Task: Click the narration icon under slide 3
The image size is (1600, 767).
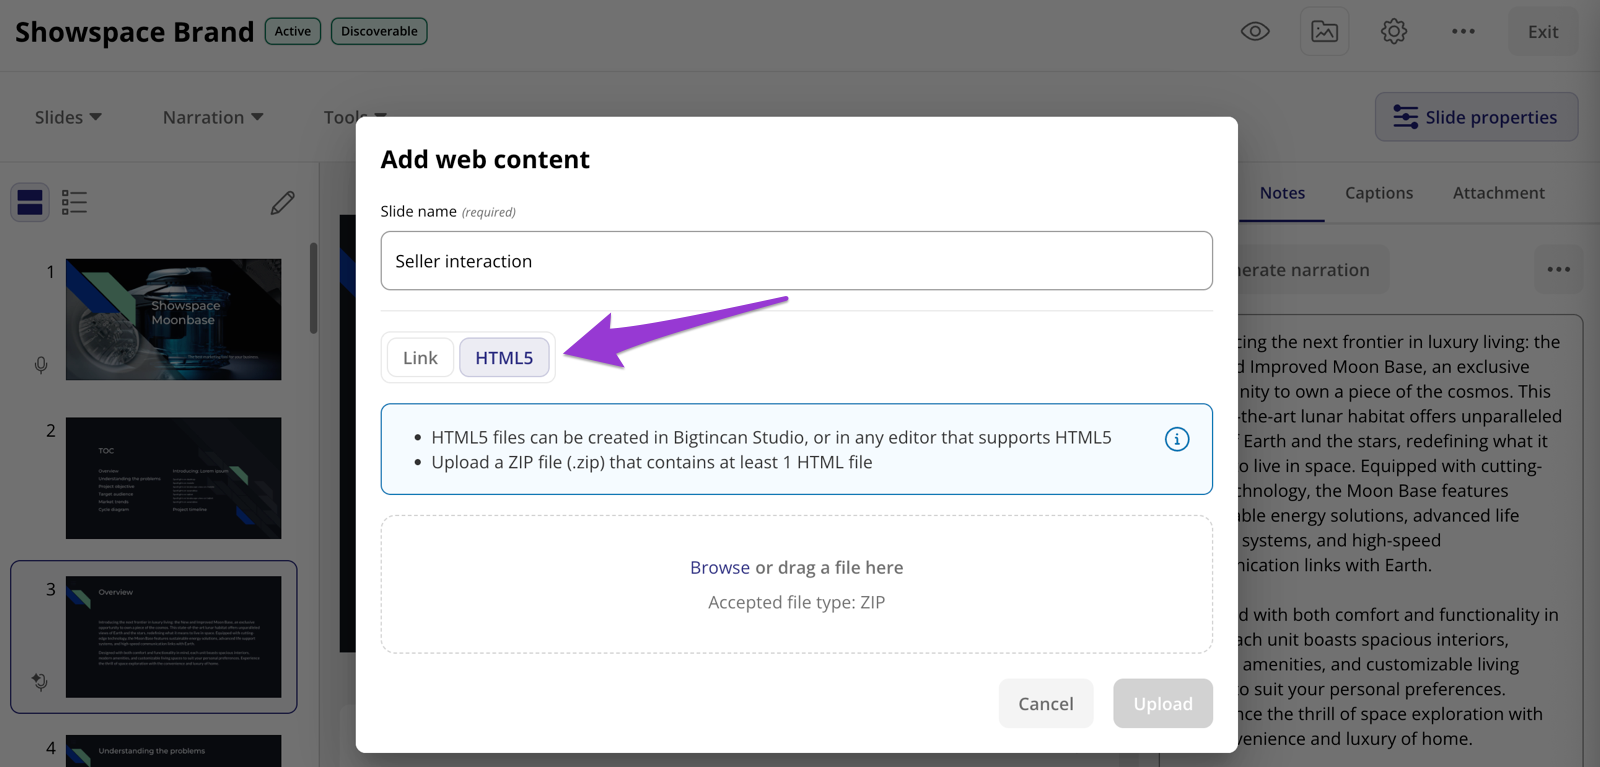Action: tap(40, 682)
